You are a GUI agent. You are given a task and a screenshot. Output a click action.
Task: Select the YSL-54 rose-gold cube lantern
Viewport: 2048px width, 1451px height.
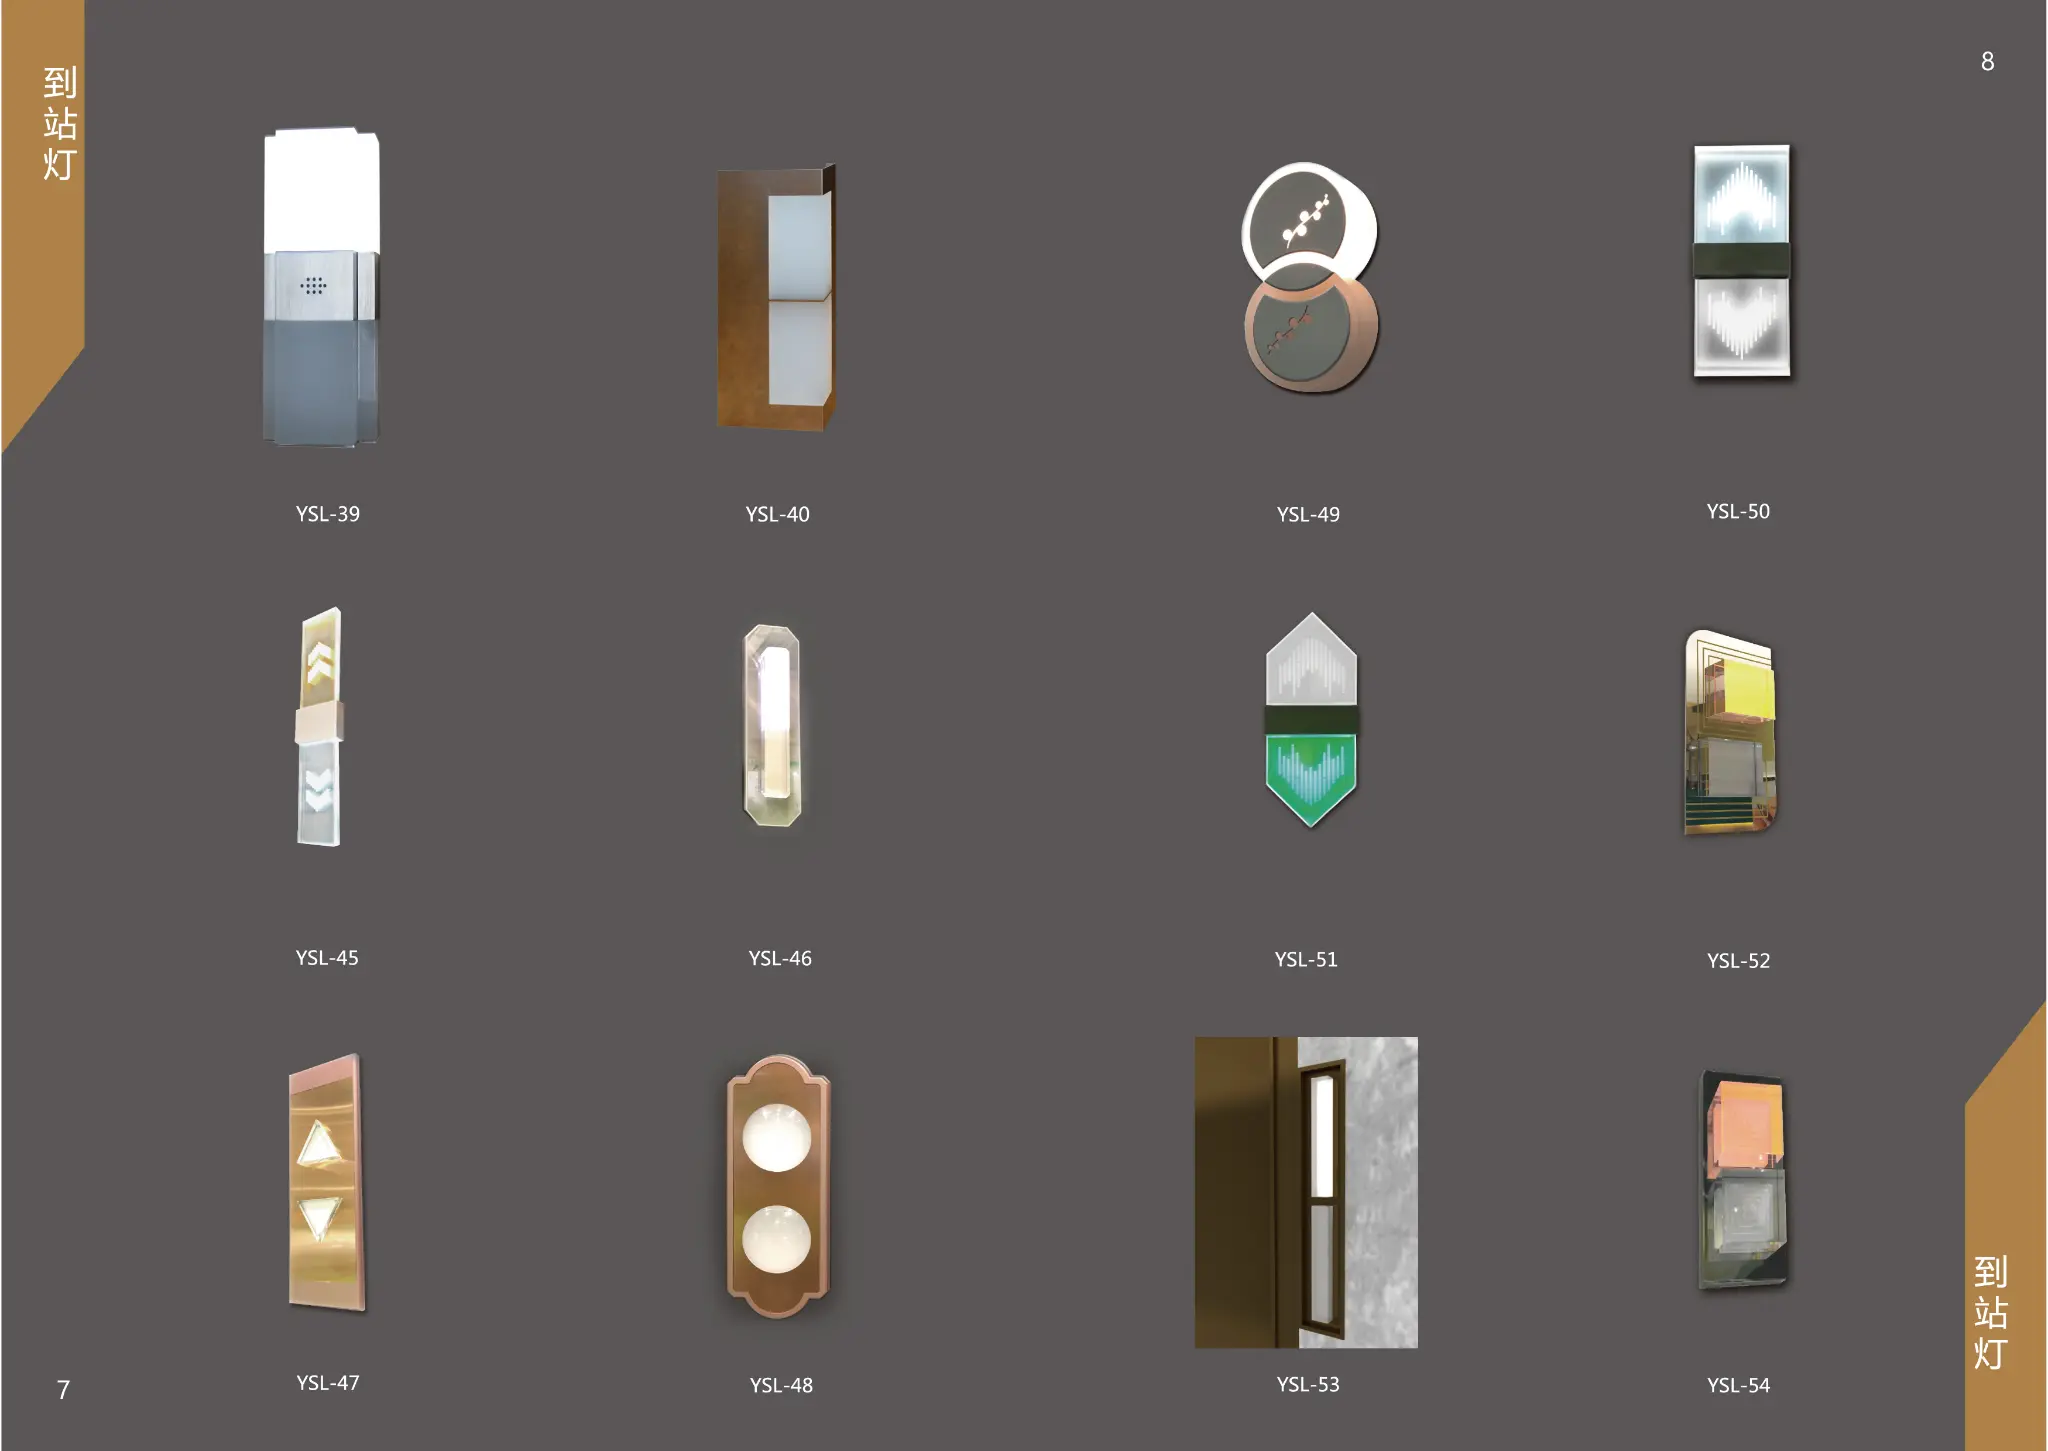(1742, 1180)
